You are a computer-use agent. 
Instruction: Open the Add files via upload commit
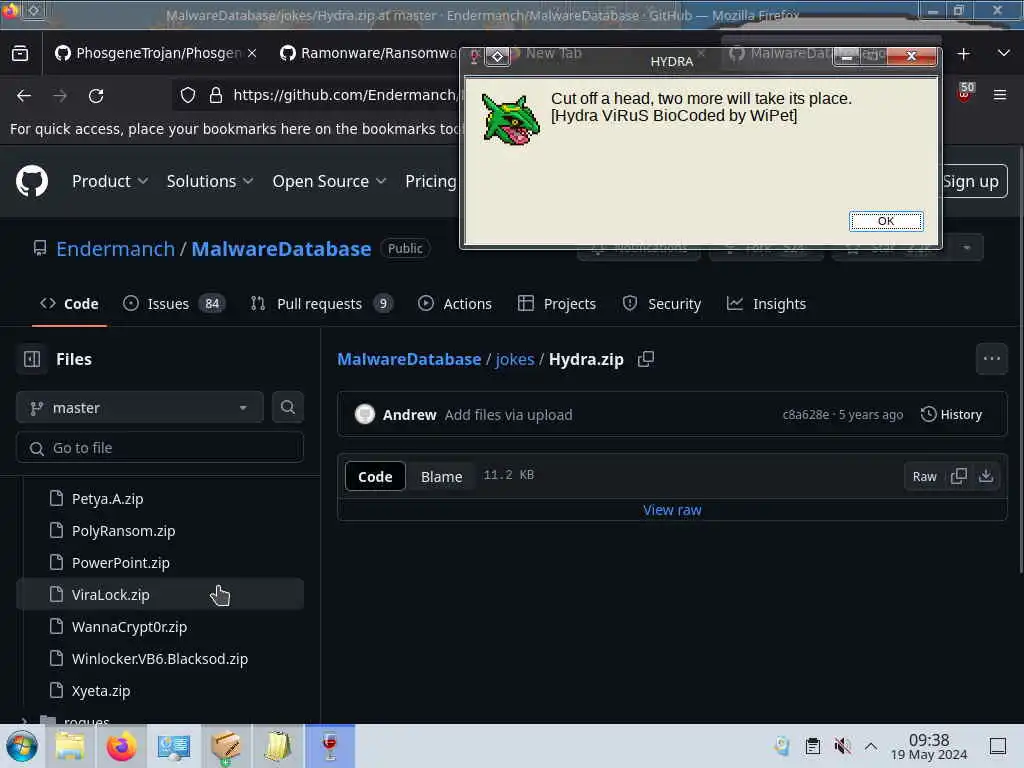(508, 415)
